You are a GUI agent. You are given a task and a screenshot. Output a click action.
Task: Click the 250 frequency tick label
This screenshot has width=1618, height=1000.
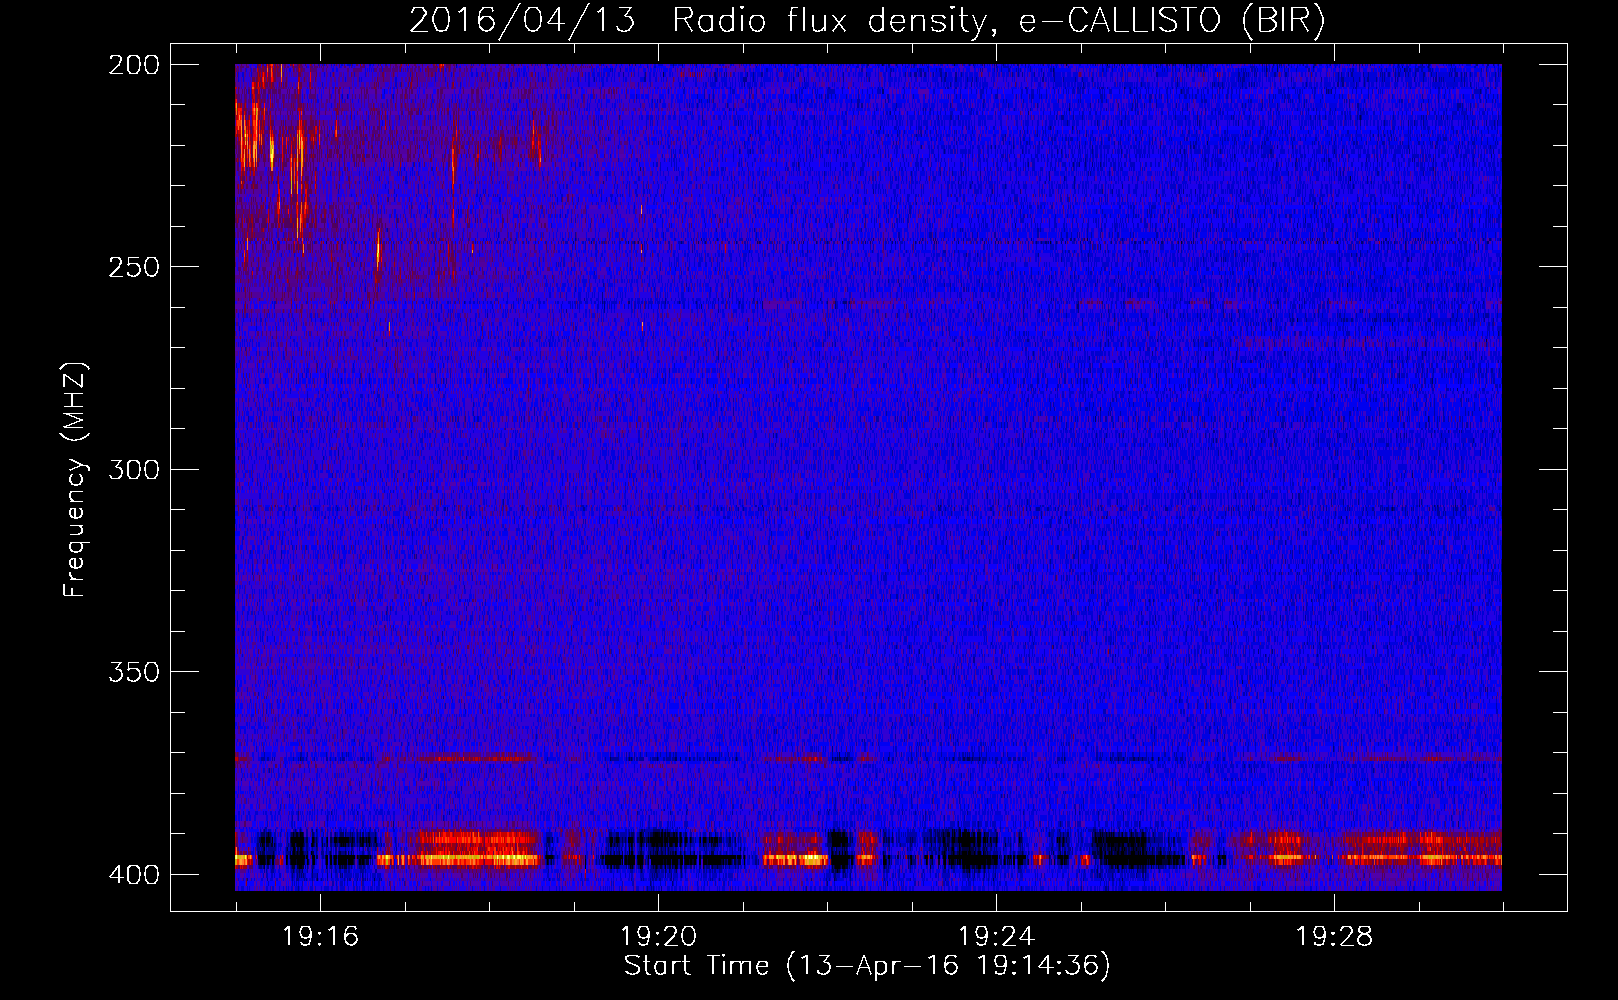click(x=134, y=267)
